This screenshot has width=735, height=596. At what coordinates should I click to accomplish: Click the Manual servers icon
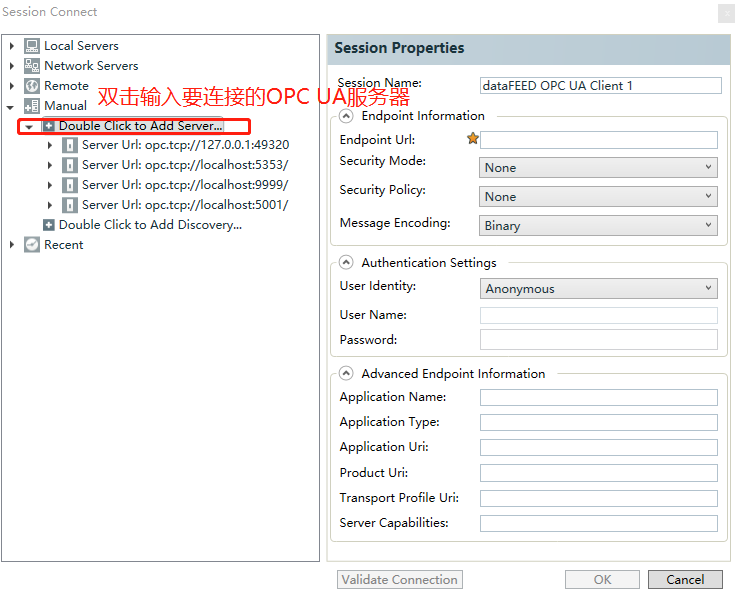click(32, 106)
